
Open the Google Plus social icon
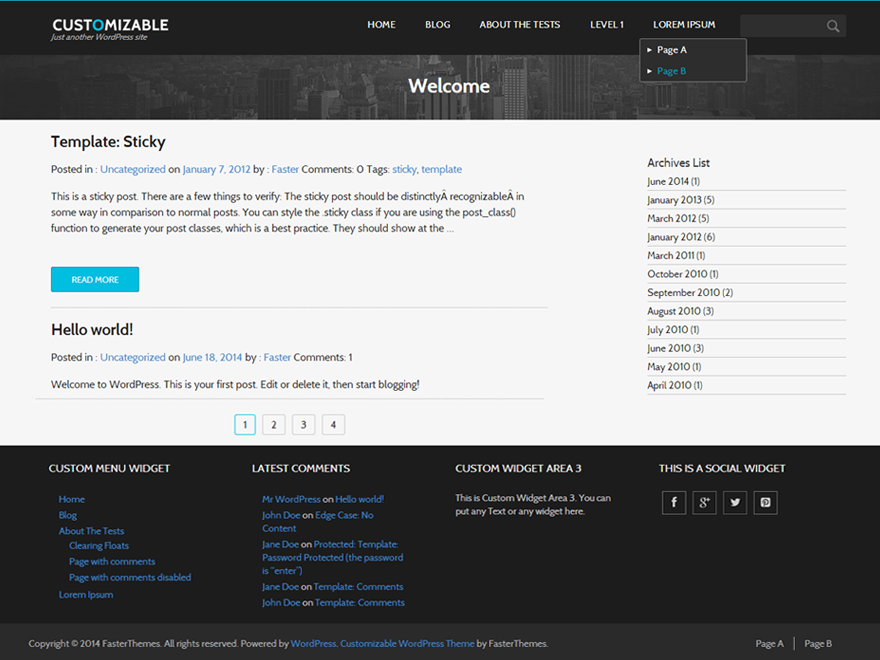tap(704, 502)
